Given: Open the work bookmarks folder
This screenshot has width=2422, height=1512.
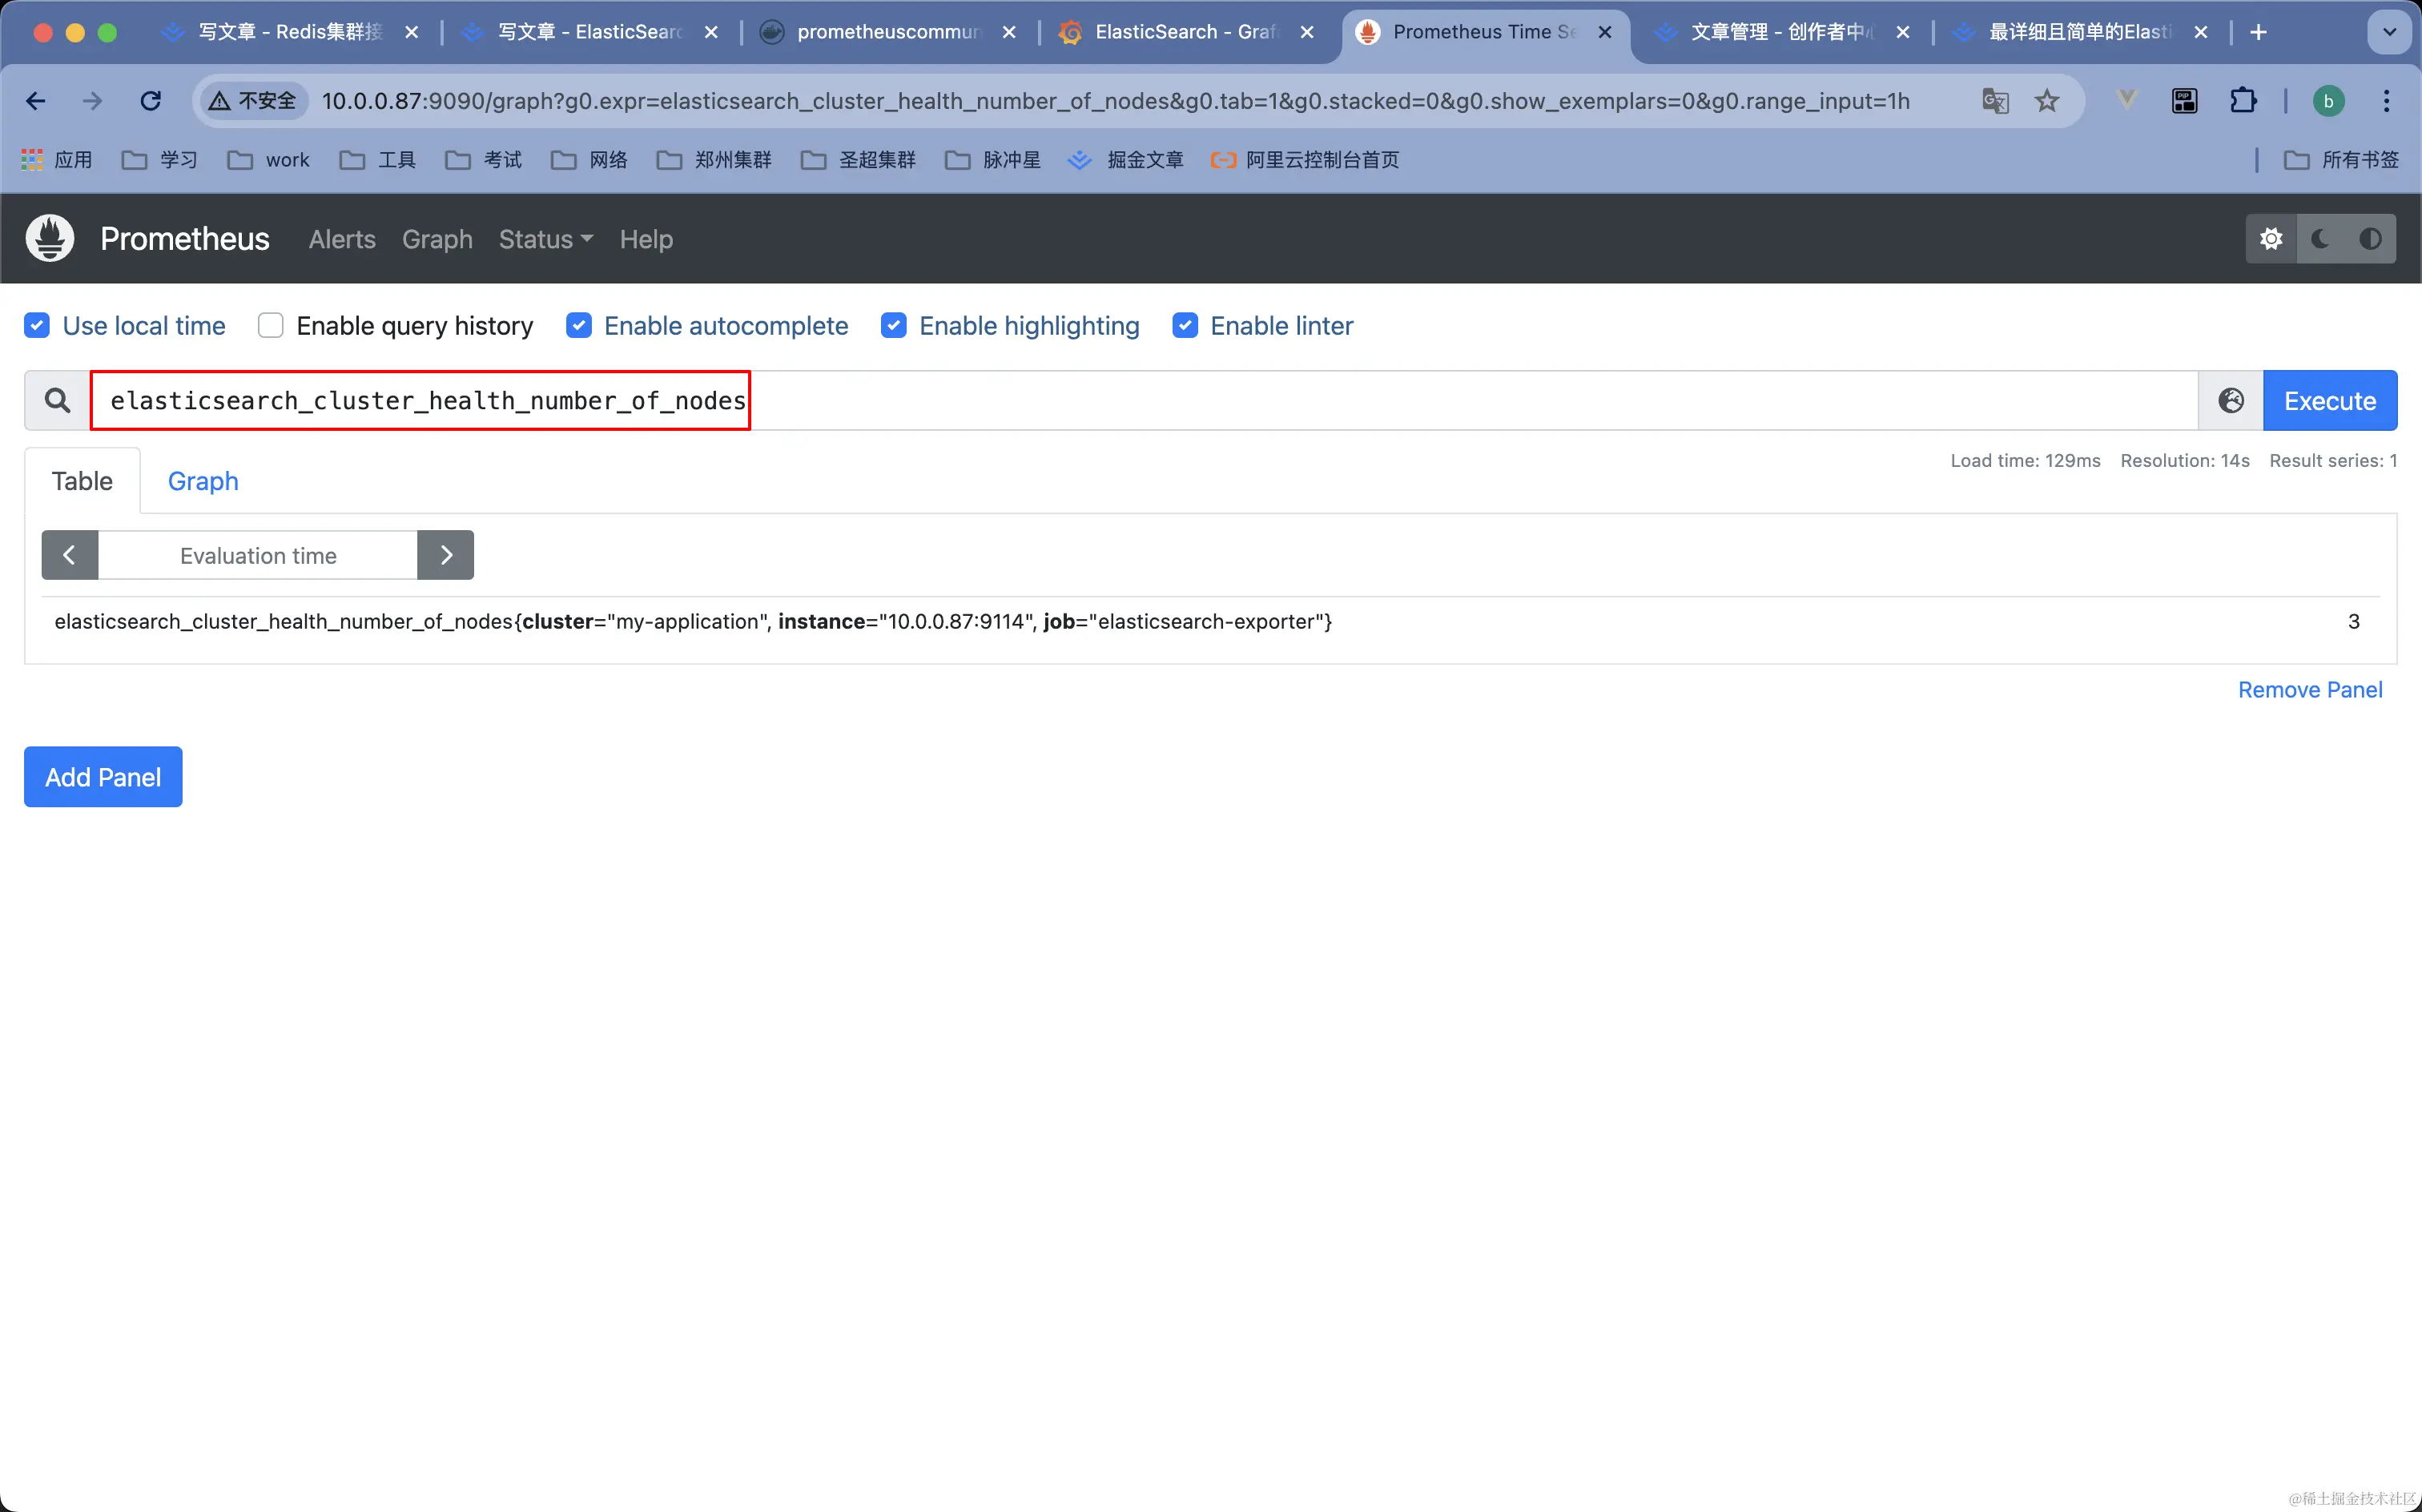Looking at the screenshot, I should pos(268,160).
